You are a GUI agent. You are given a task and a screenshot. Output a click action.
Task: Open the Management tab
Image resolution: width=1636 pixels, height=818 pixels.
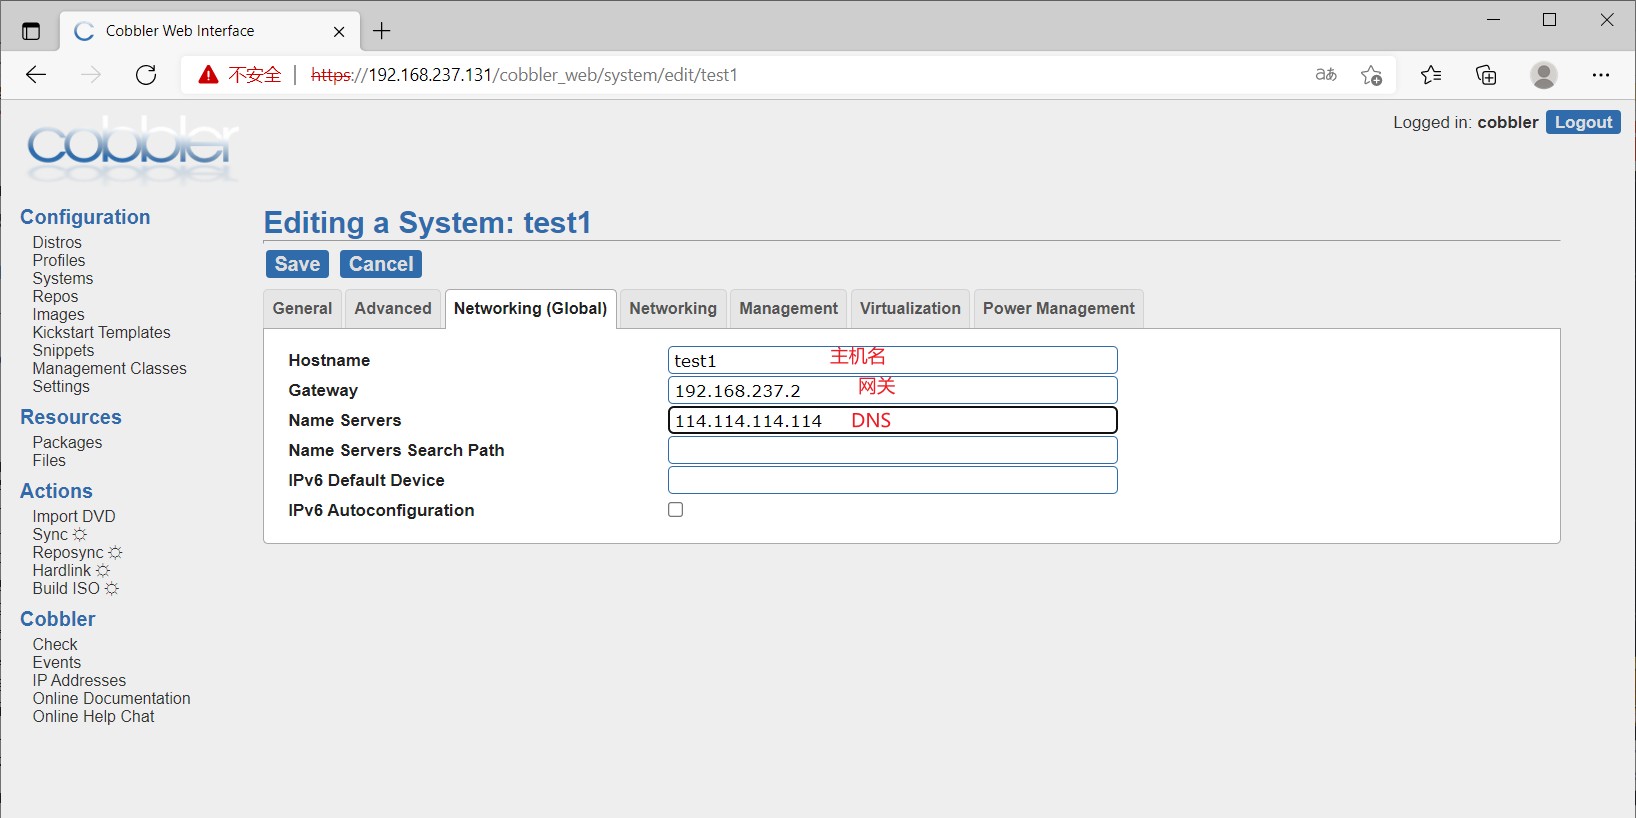(789, 308)
